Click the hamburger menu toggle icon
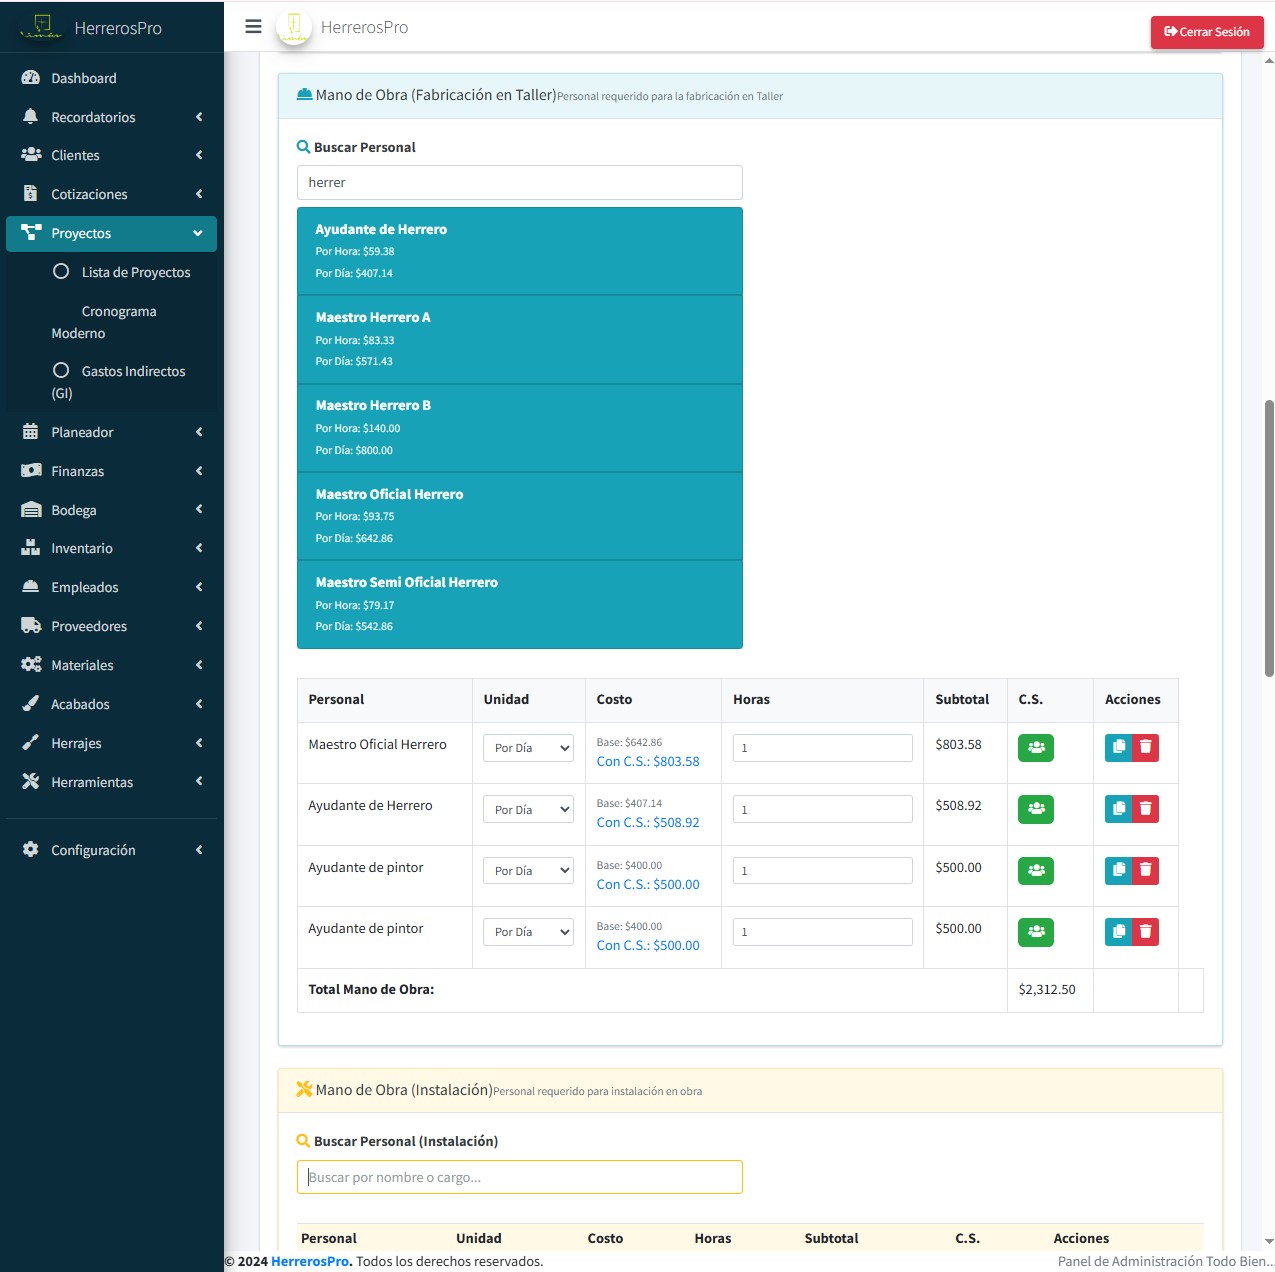 pyautogui.click(x=253, y=27)
